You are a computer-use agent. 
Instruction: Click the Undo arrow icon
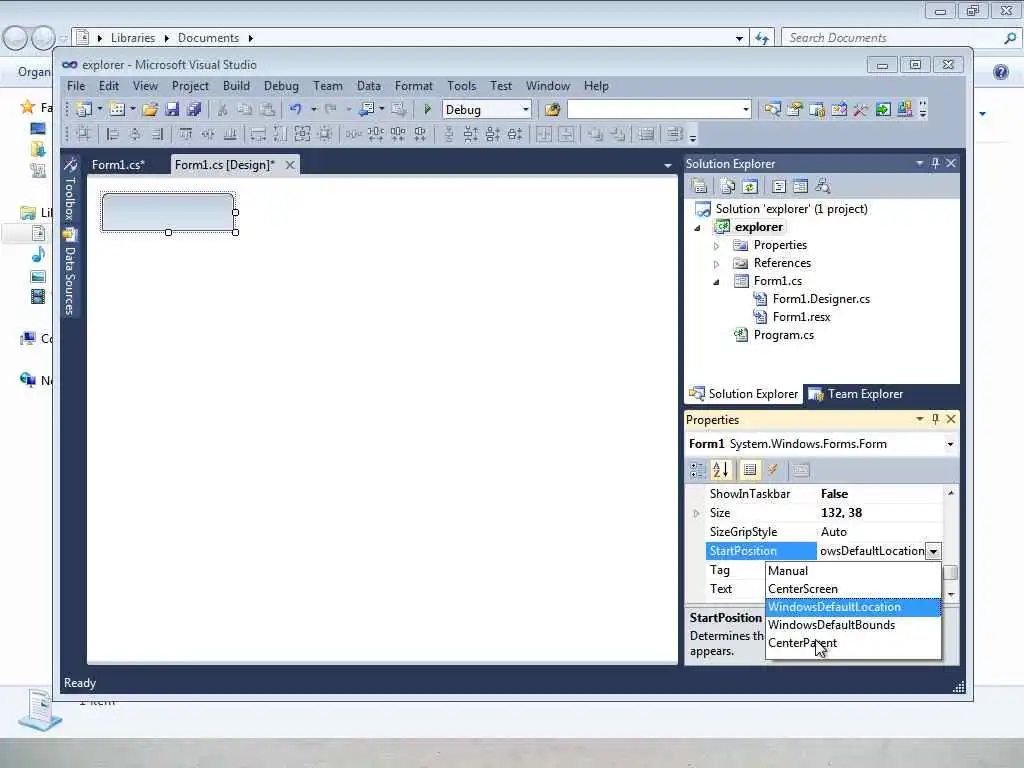click(x=295, y=110)
